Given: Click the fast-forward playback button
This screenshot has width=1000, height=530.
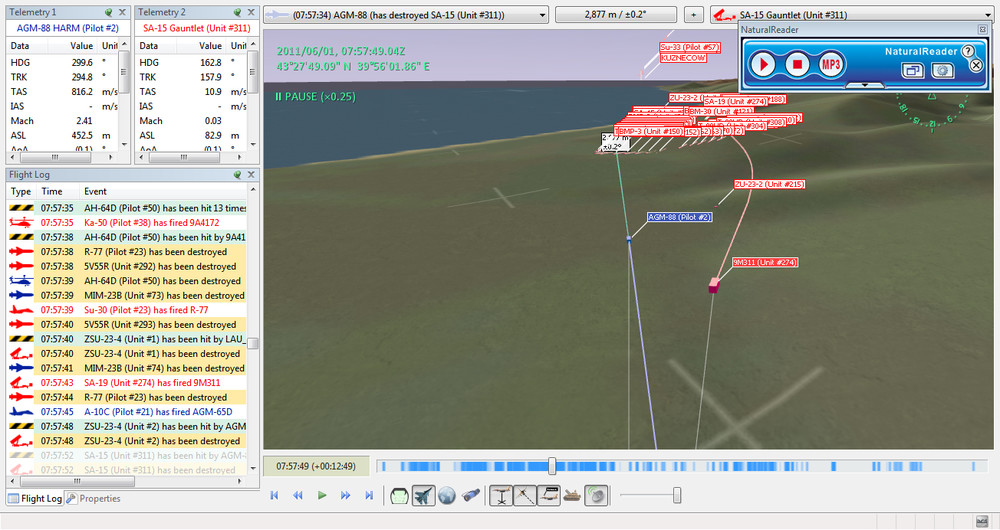Looking at the screenshot, I should click(x=345, y=496).
